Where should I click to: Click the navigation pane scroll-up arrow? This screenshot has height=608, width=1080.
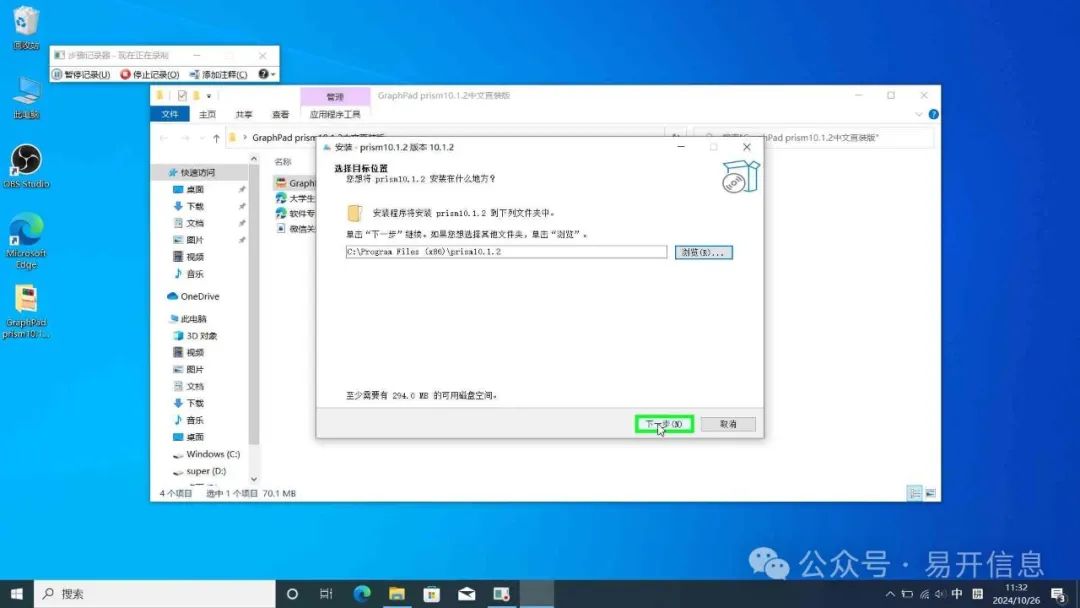(253, 159)
